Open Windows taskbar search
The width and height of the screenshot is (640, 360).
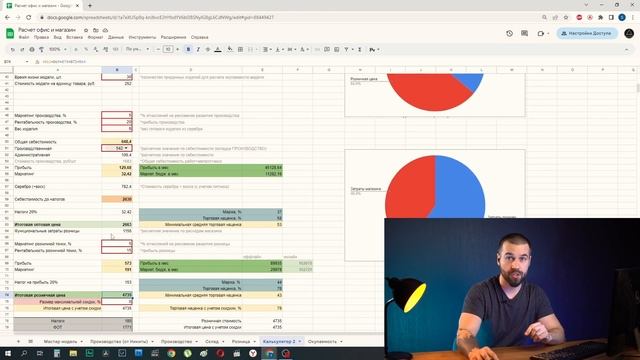(x=24, y=353)
